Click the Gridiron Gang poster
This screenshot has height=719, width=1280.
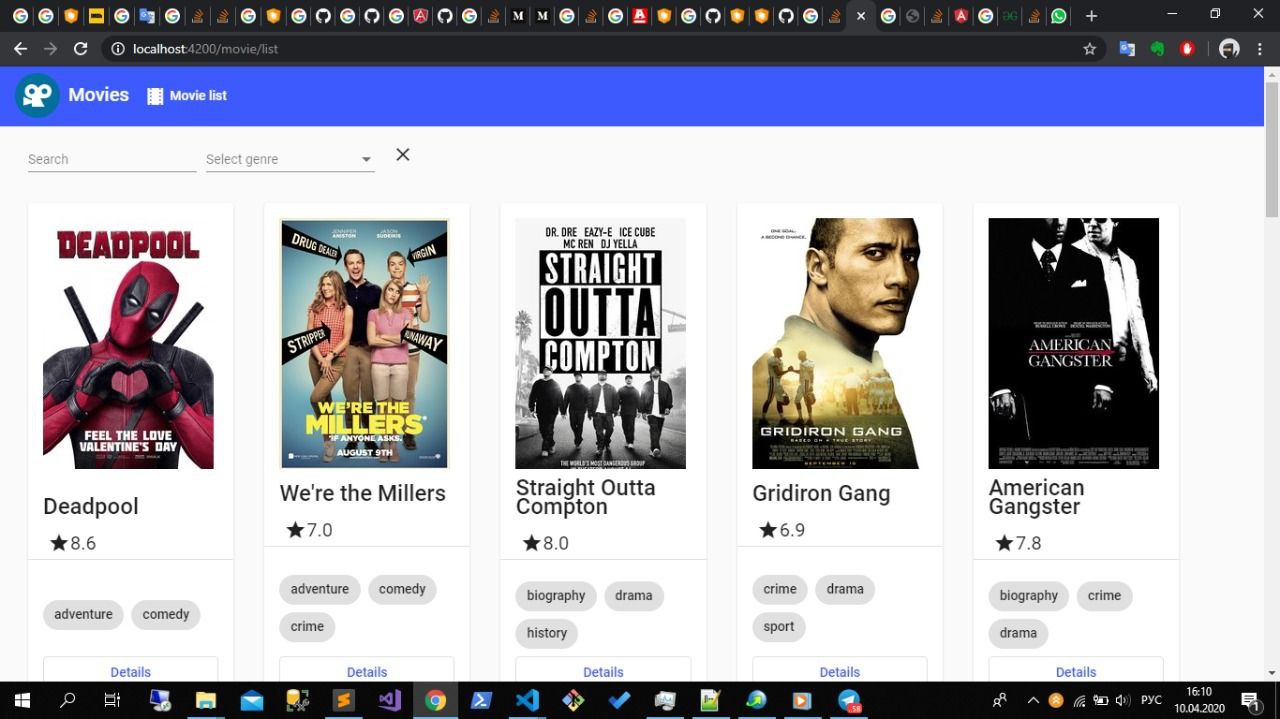pyautogui.click(x=836, y=343)
